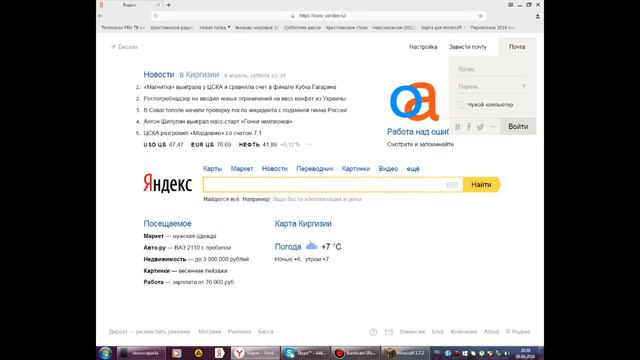Bookmark page with address bar star
The image size is (640, 360).
point(480,16)
